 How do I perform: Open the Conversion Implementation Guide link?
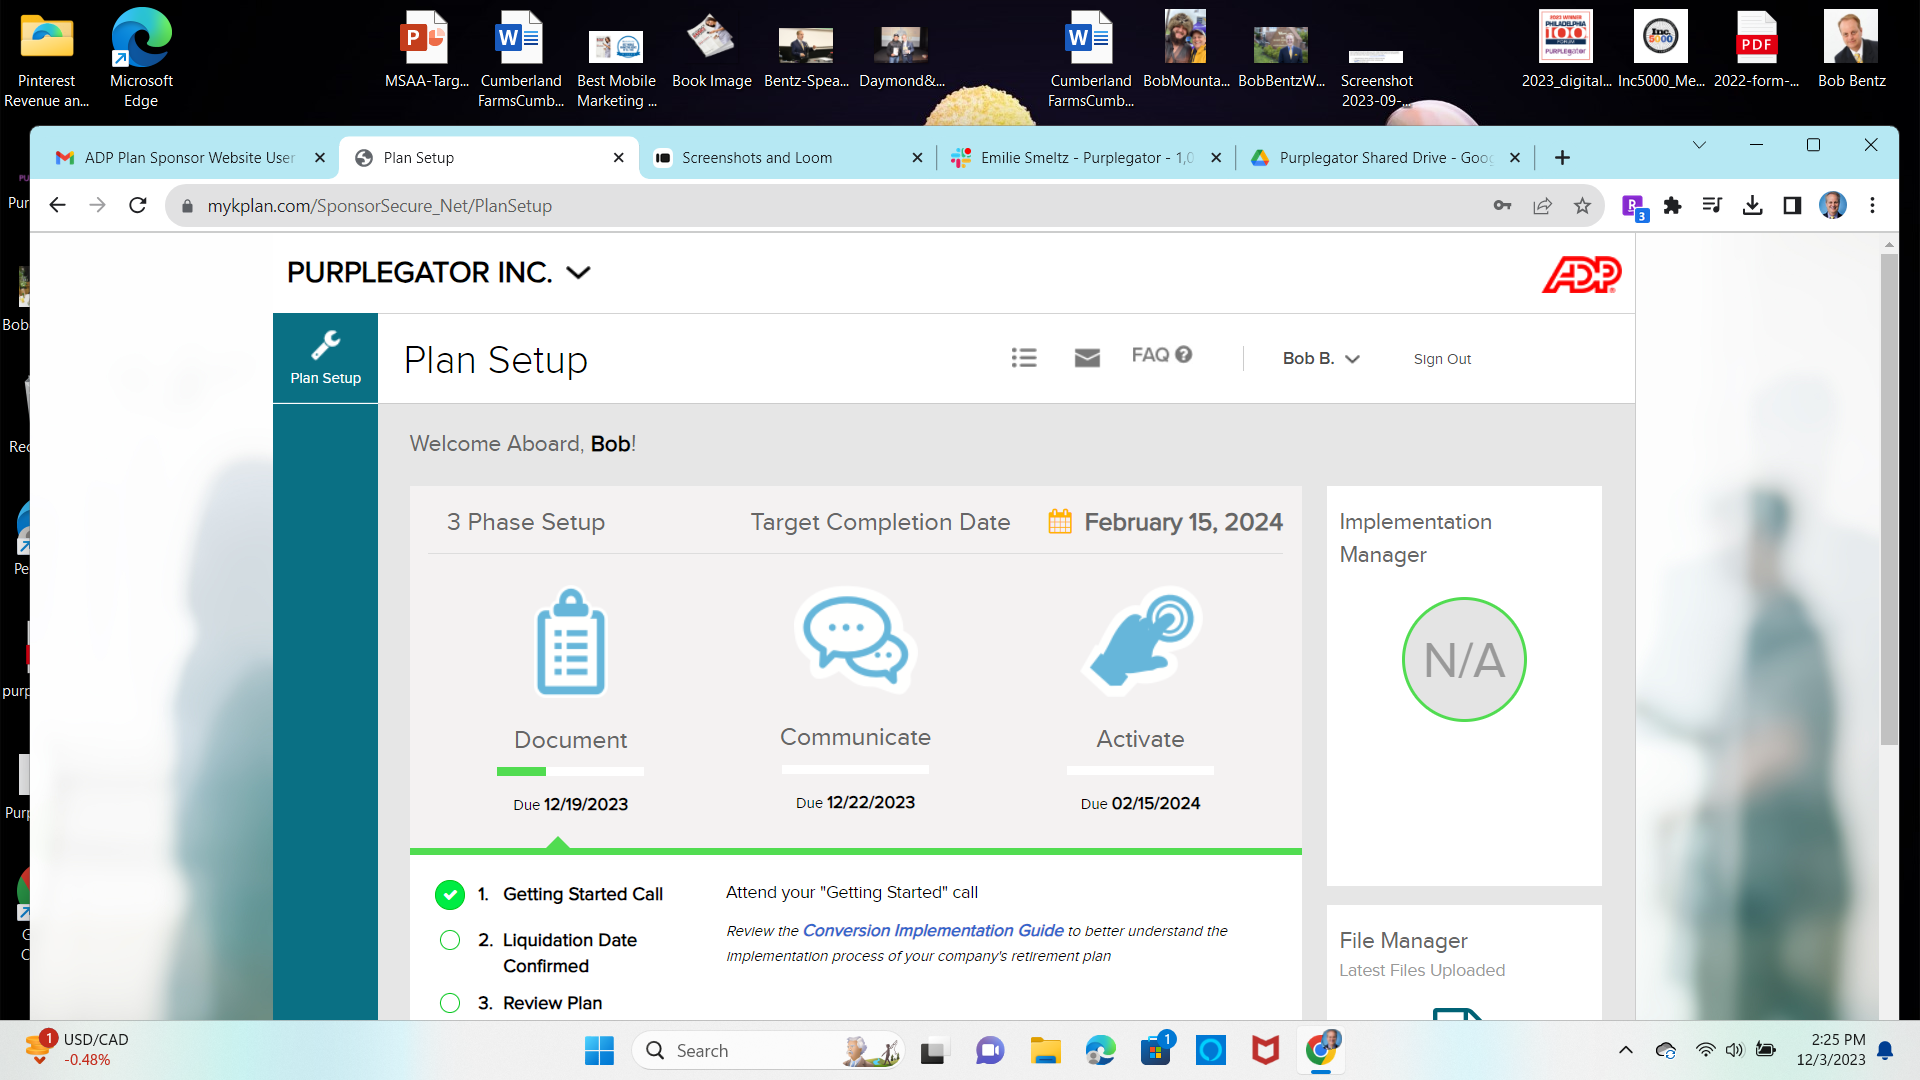pos(933,931)
